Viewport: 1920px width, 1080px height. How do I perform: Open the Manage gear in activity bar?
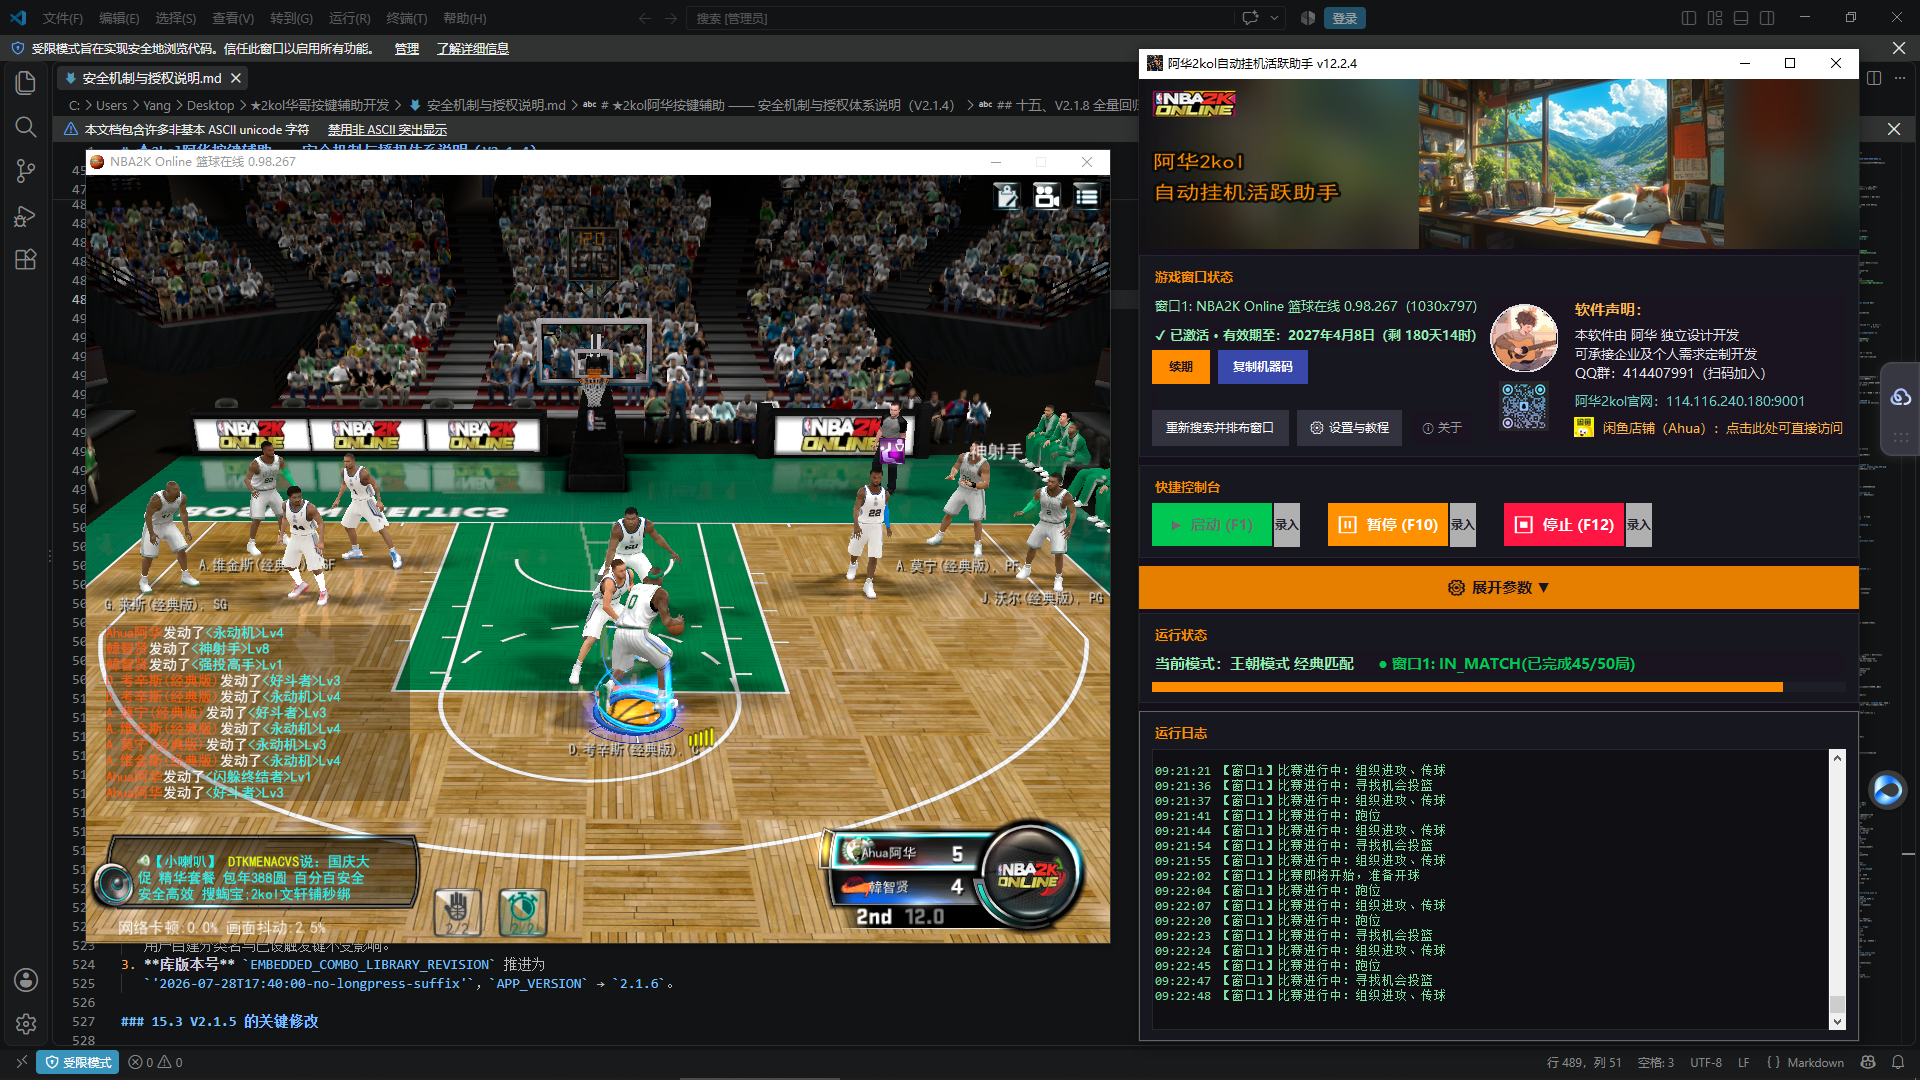(26, 1024)
